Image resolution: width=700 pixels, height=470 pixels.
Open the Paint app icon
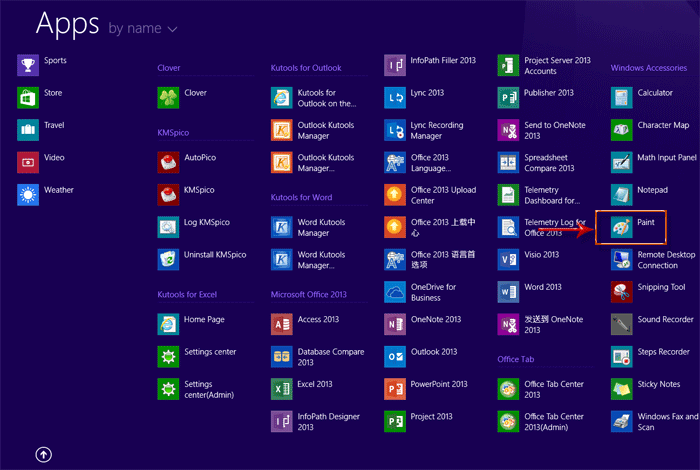[x=622, y=228]
